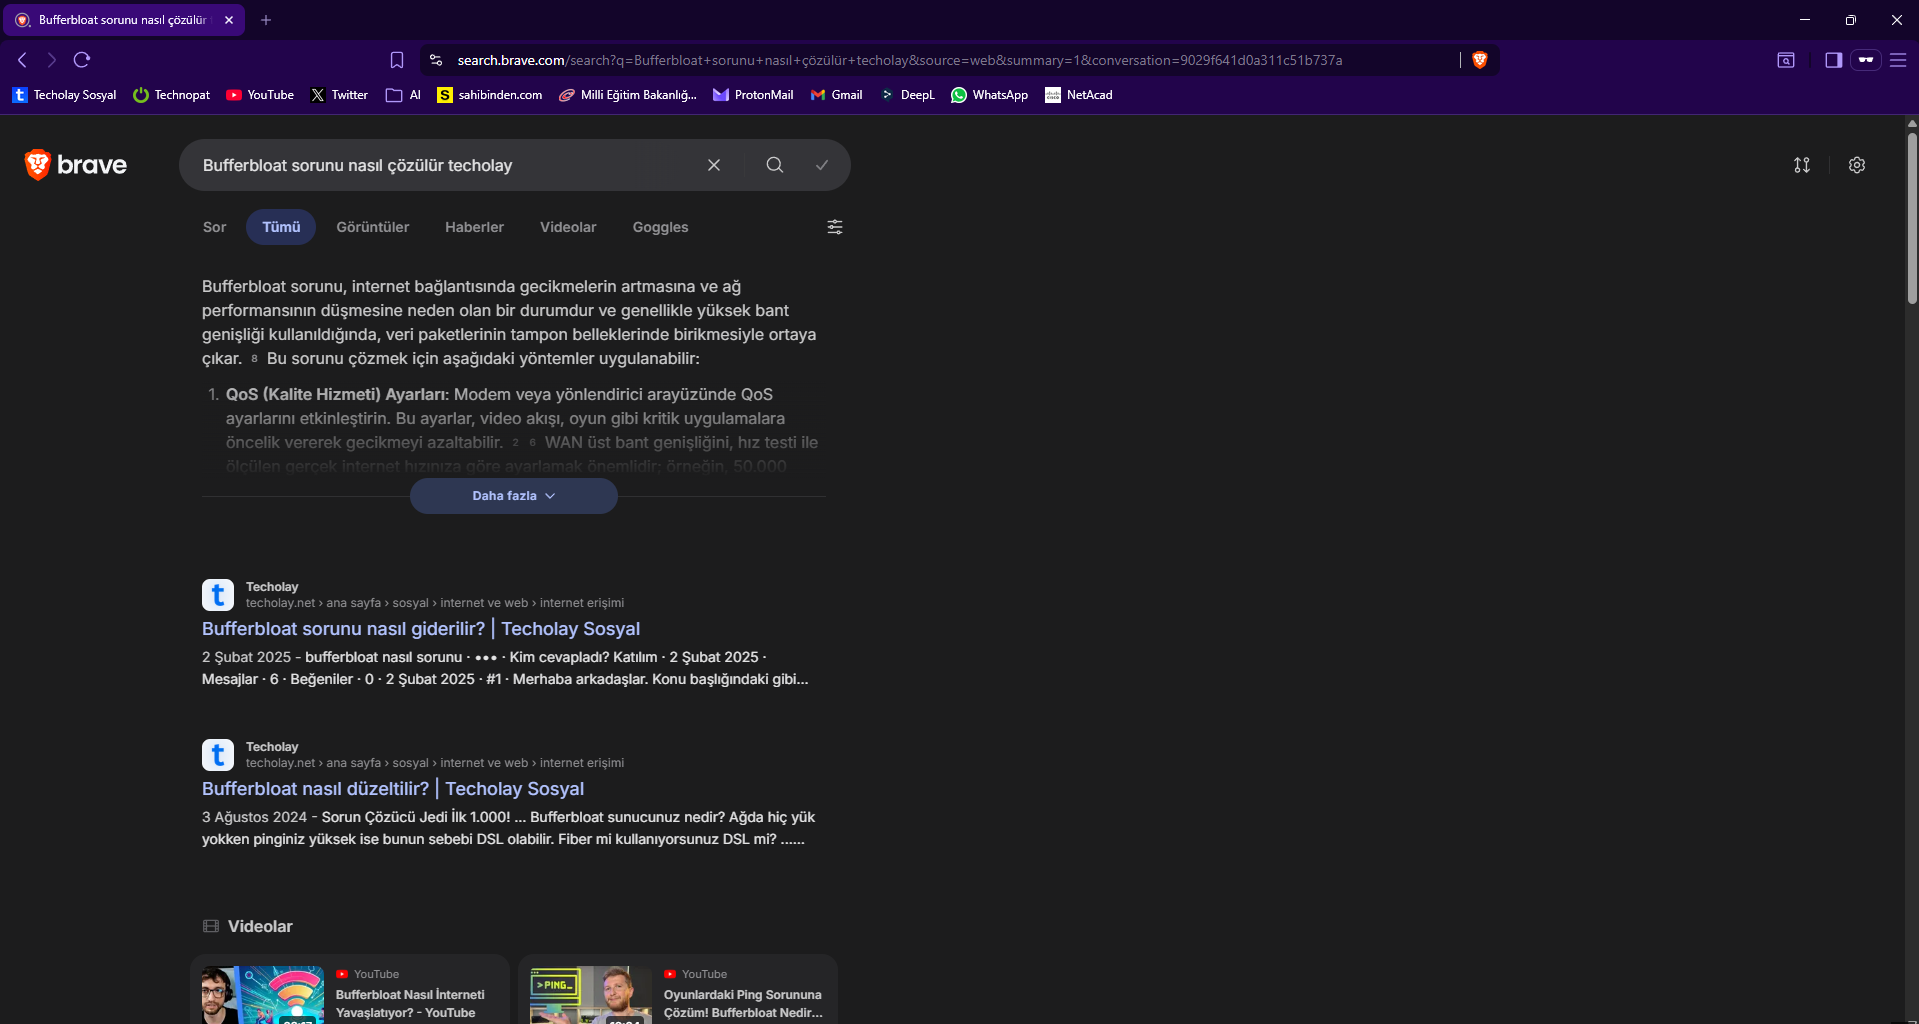Viewport: 1919px width, 1024px height.
Task: Switch to the Görüntüler tab
Action: pos(373,227)
